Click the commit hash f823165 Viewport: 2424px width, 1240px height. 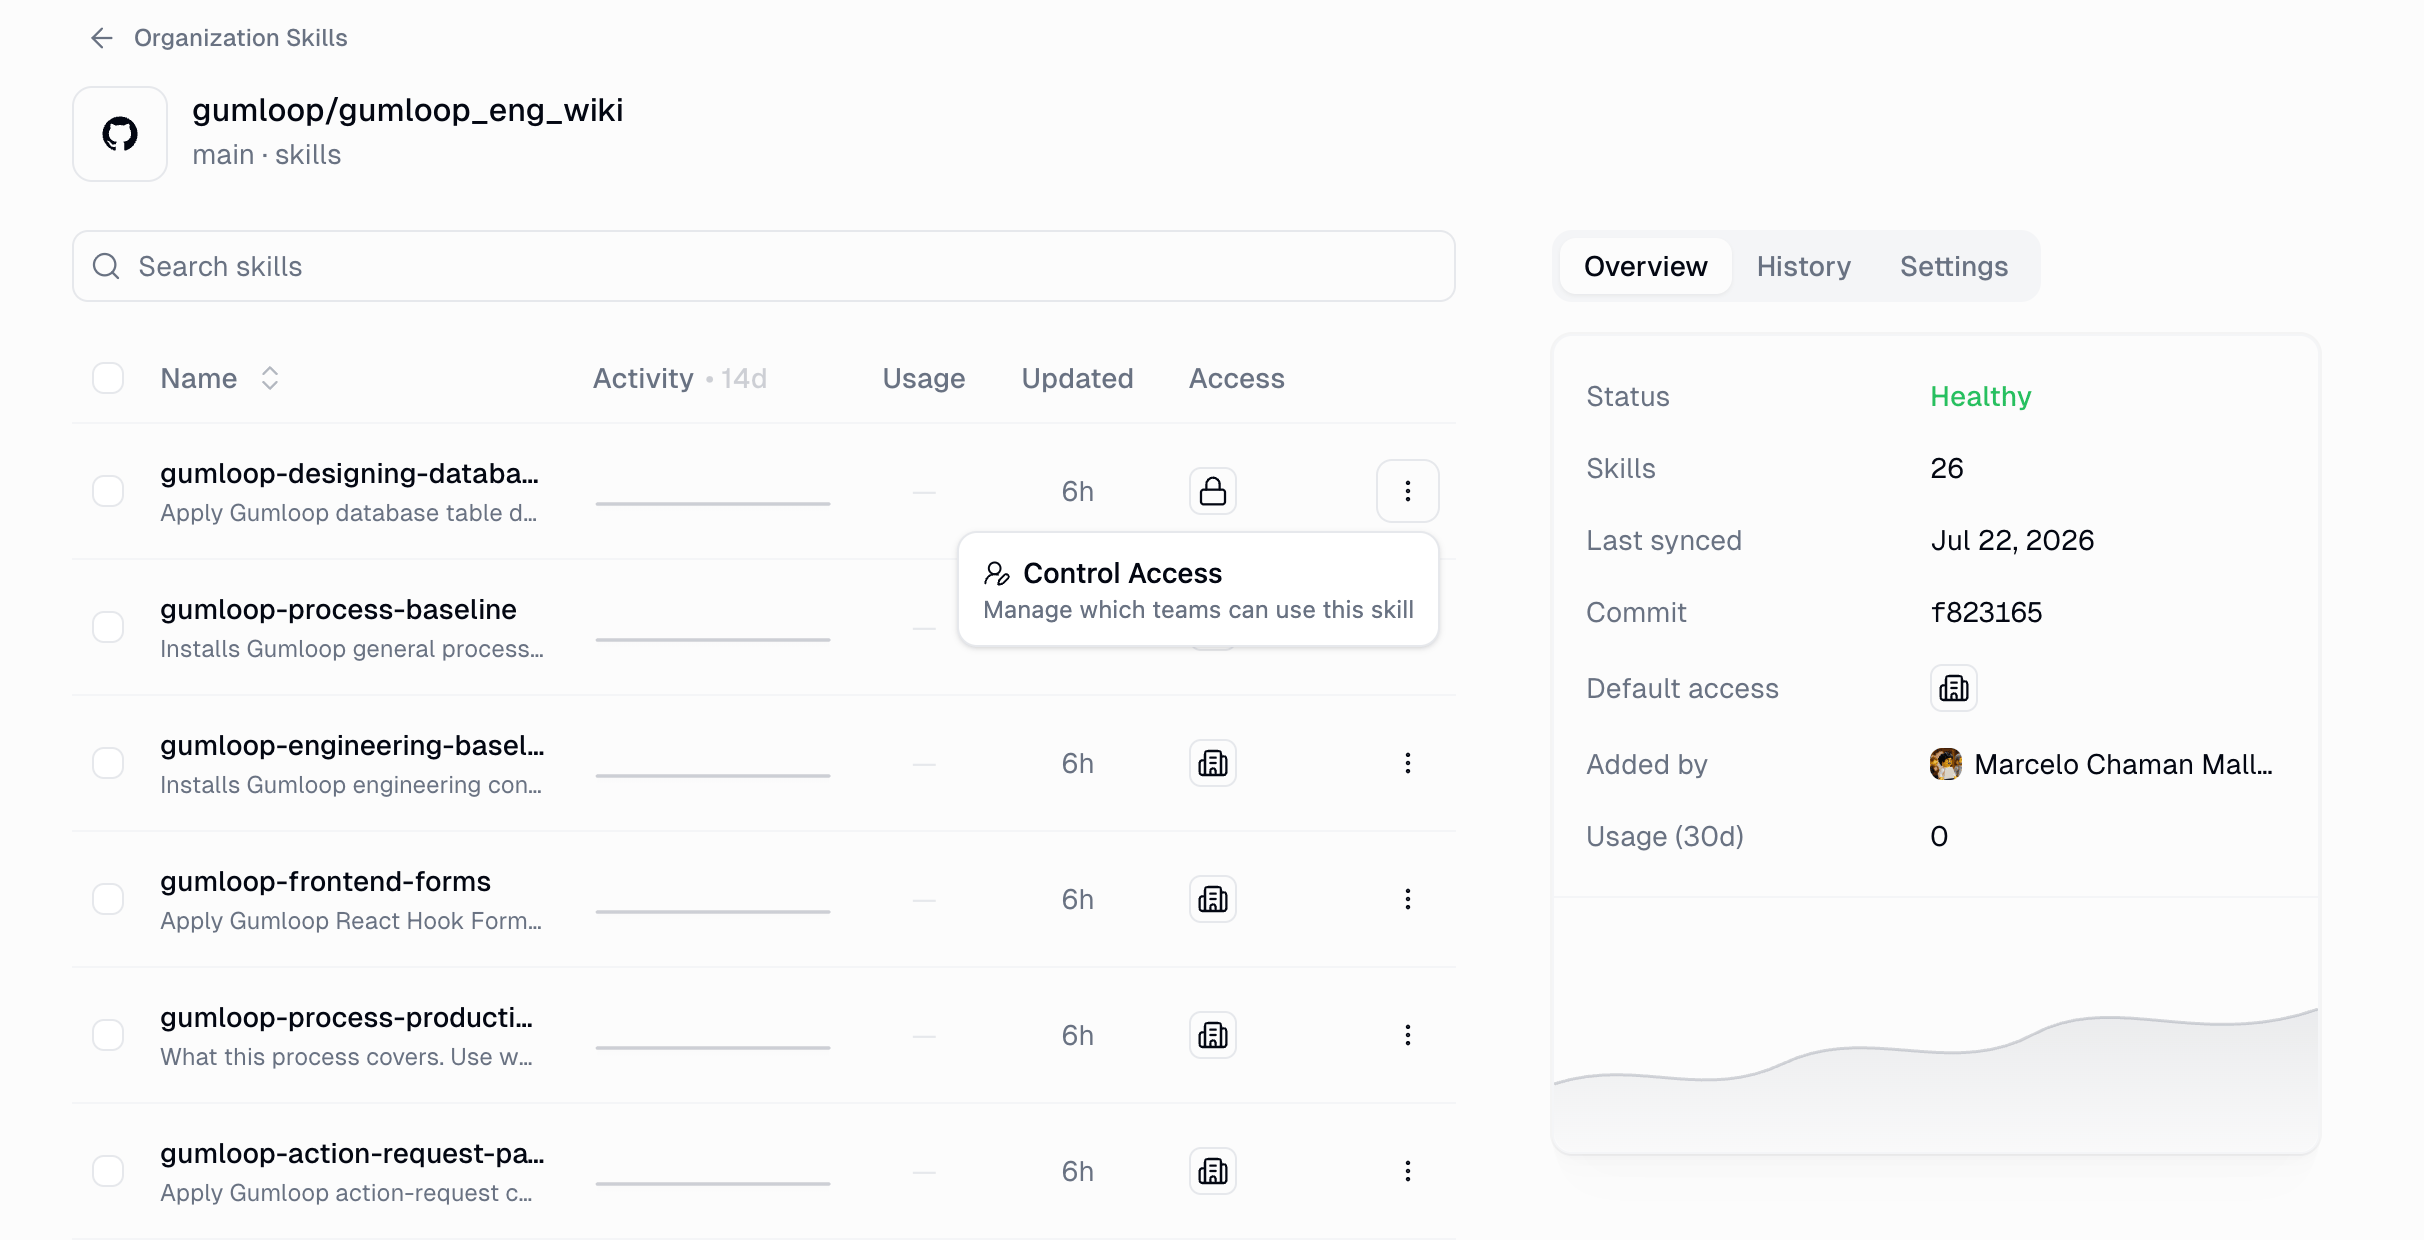(x=1986, y=612)
